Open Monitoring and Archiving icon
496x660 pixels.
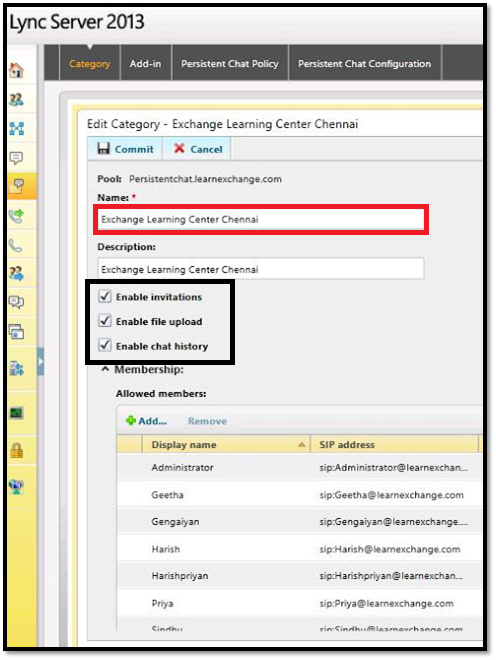click(16, 412)
